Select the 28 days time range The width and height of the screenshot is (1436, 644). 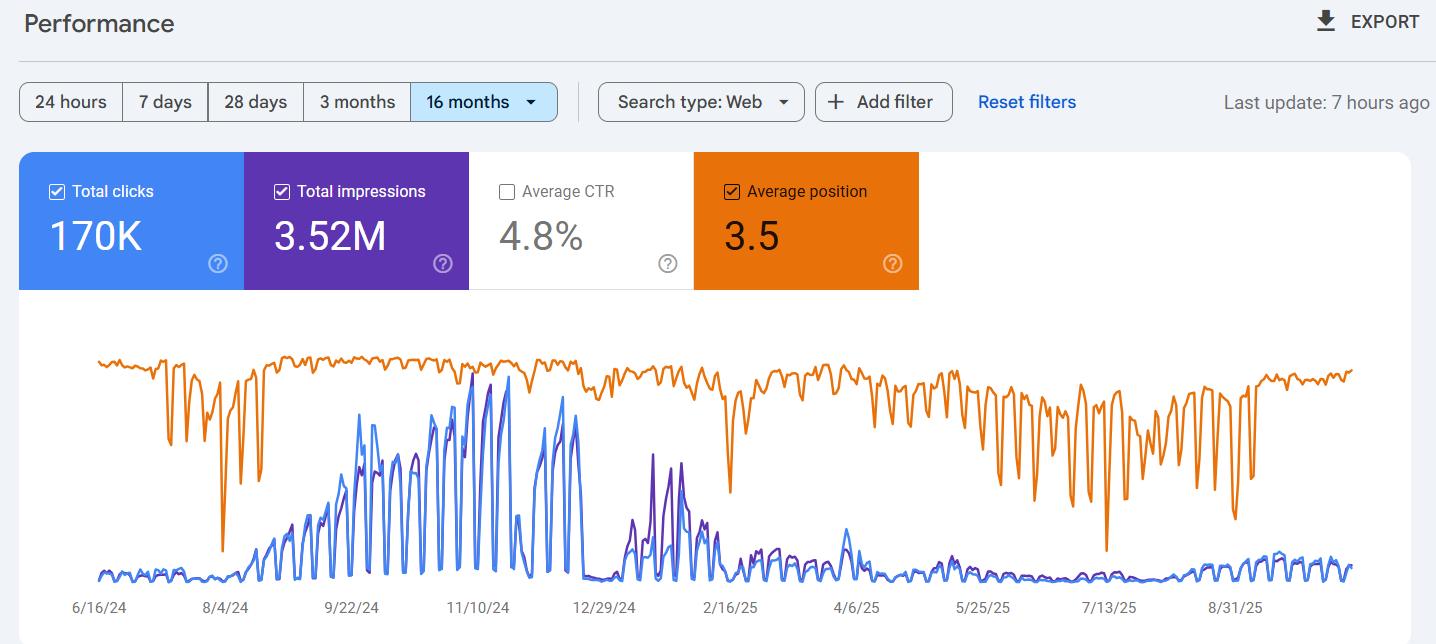coord(254,101)
